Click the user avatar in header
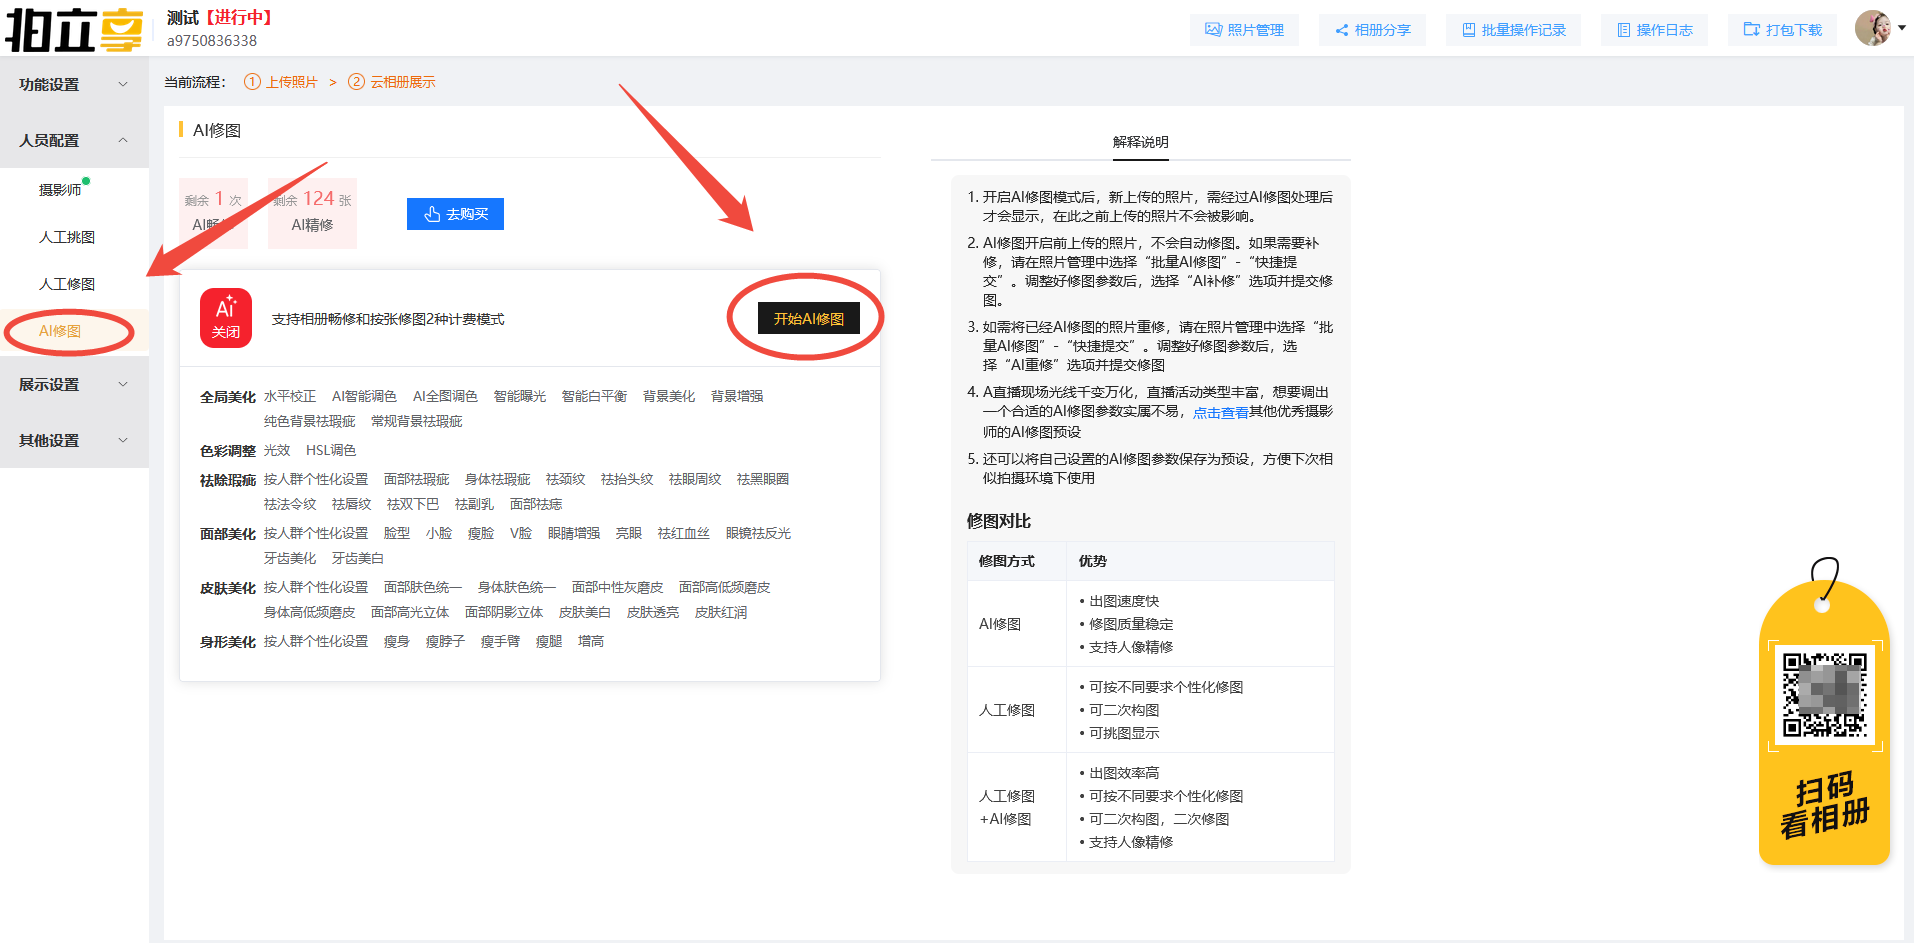This screenshot has height=943, width=1914. click(x=1872, y=28)
